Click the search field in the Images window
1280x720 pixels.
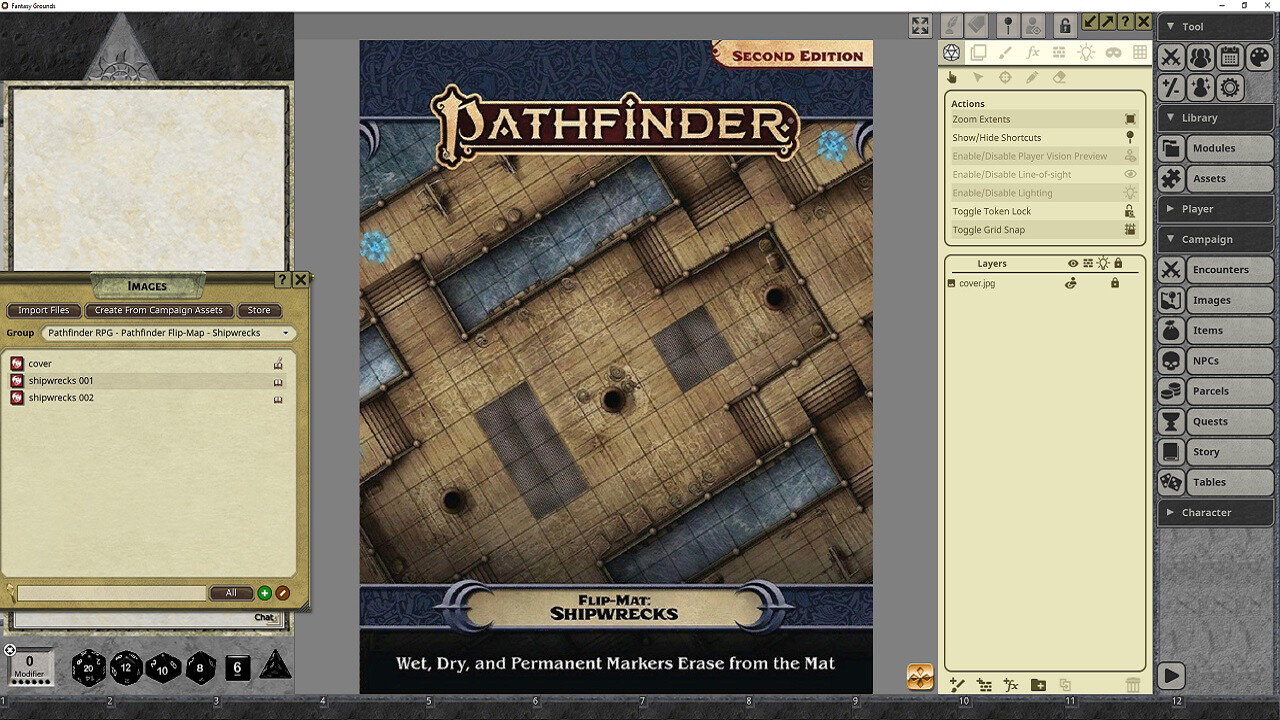pos(110,592)
